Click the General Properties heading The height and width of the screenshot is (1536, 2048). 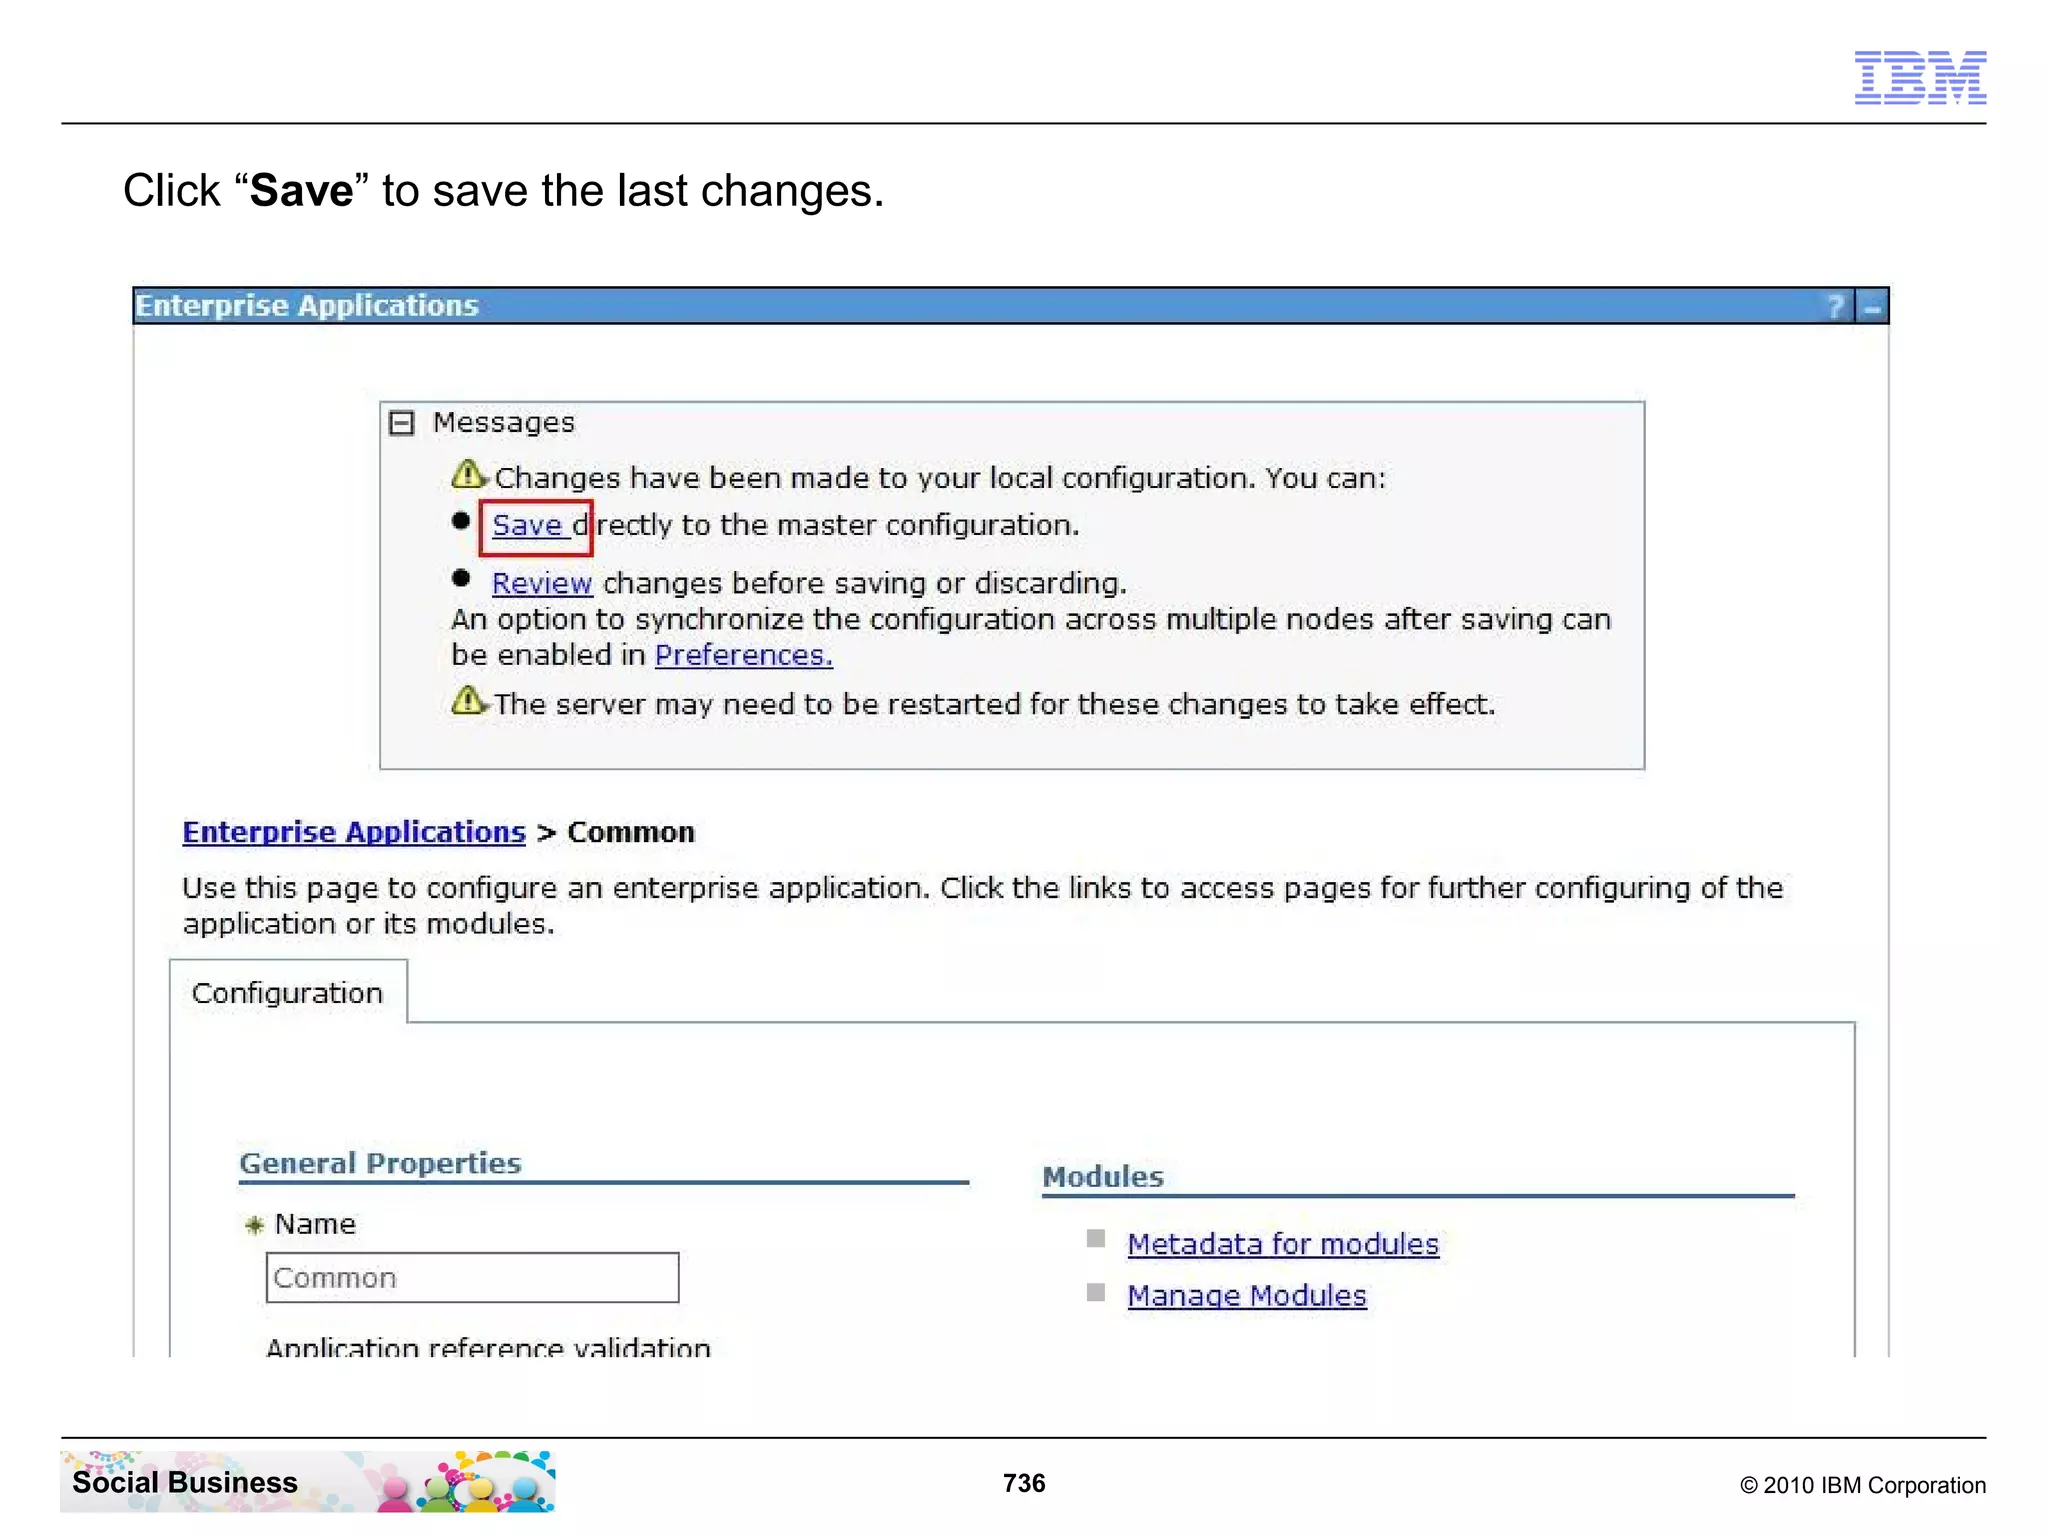tap(380, 1163)
